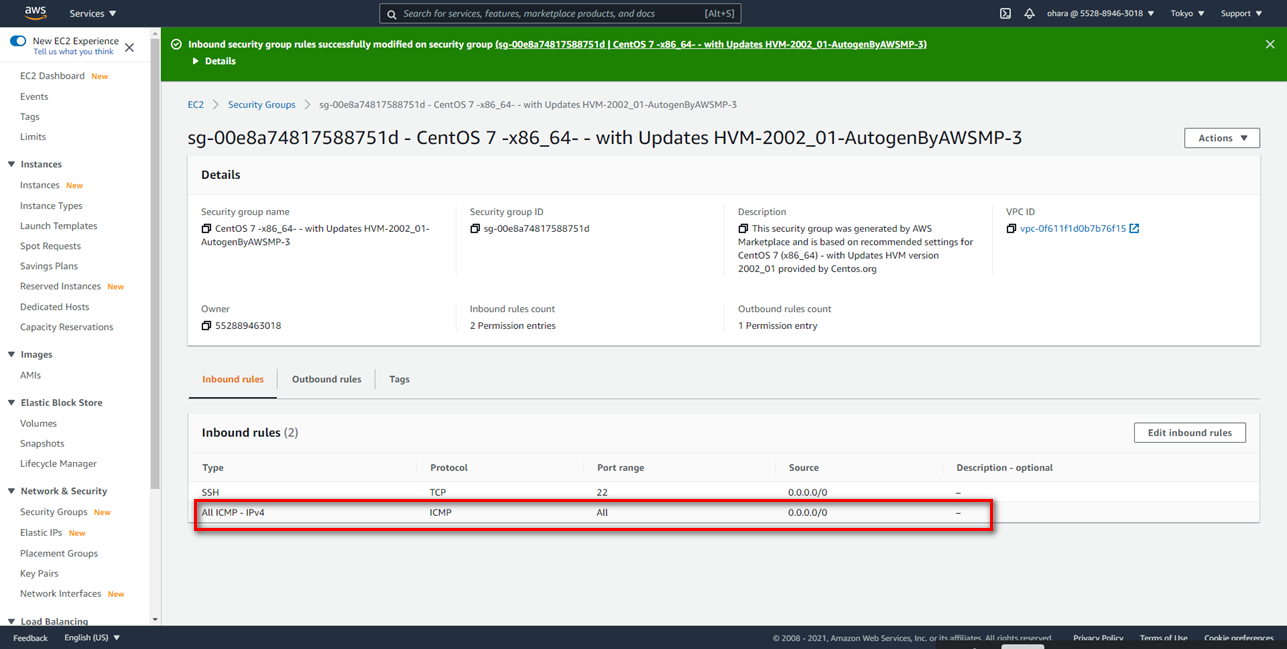Open Dedicated Hosts in sidebar
This screenshot has height=649, width=1287.
[55, 307]
